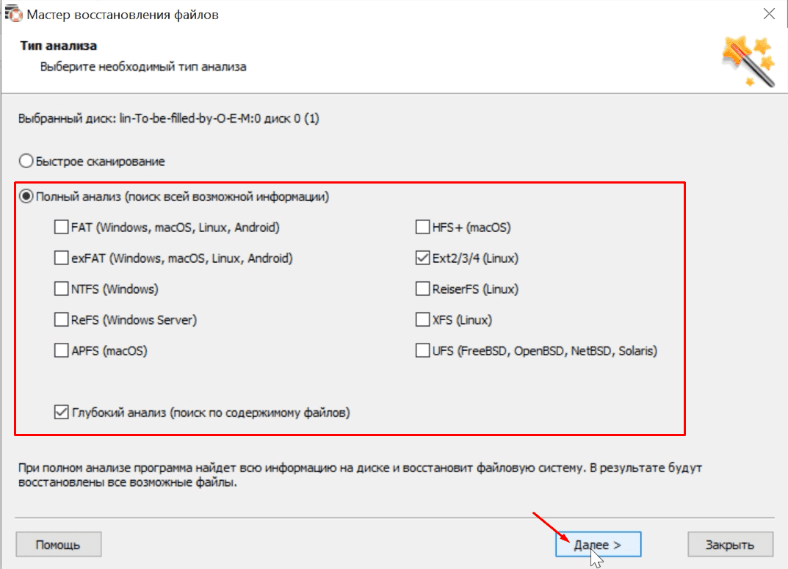The width and height of the screenshot is (788, 569).
Task: Tick the APFS (macOS) checkbox
Action: click(63, 352)
